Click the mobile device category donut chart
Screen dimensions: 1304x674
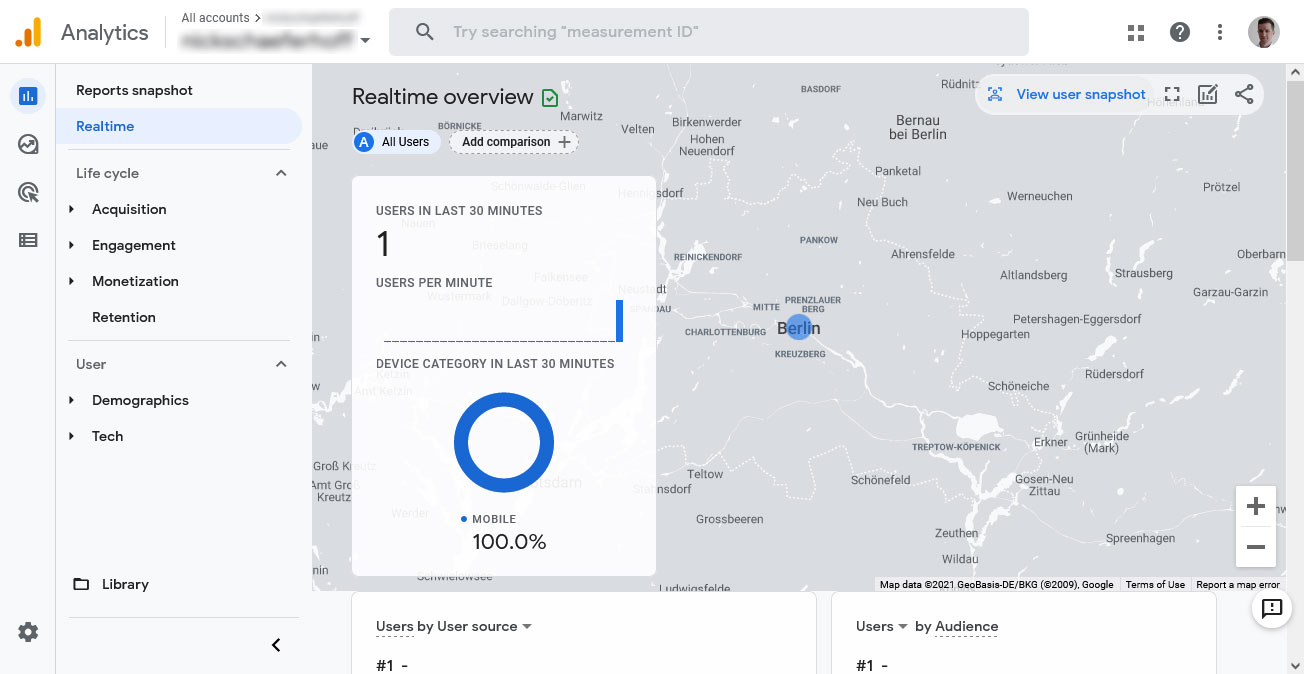504,443
